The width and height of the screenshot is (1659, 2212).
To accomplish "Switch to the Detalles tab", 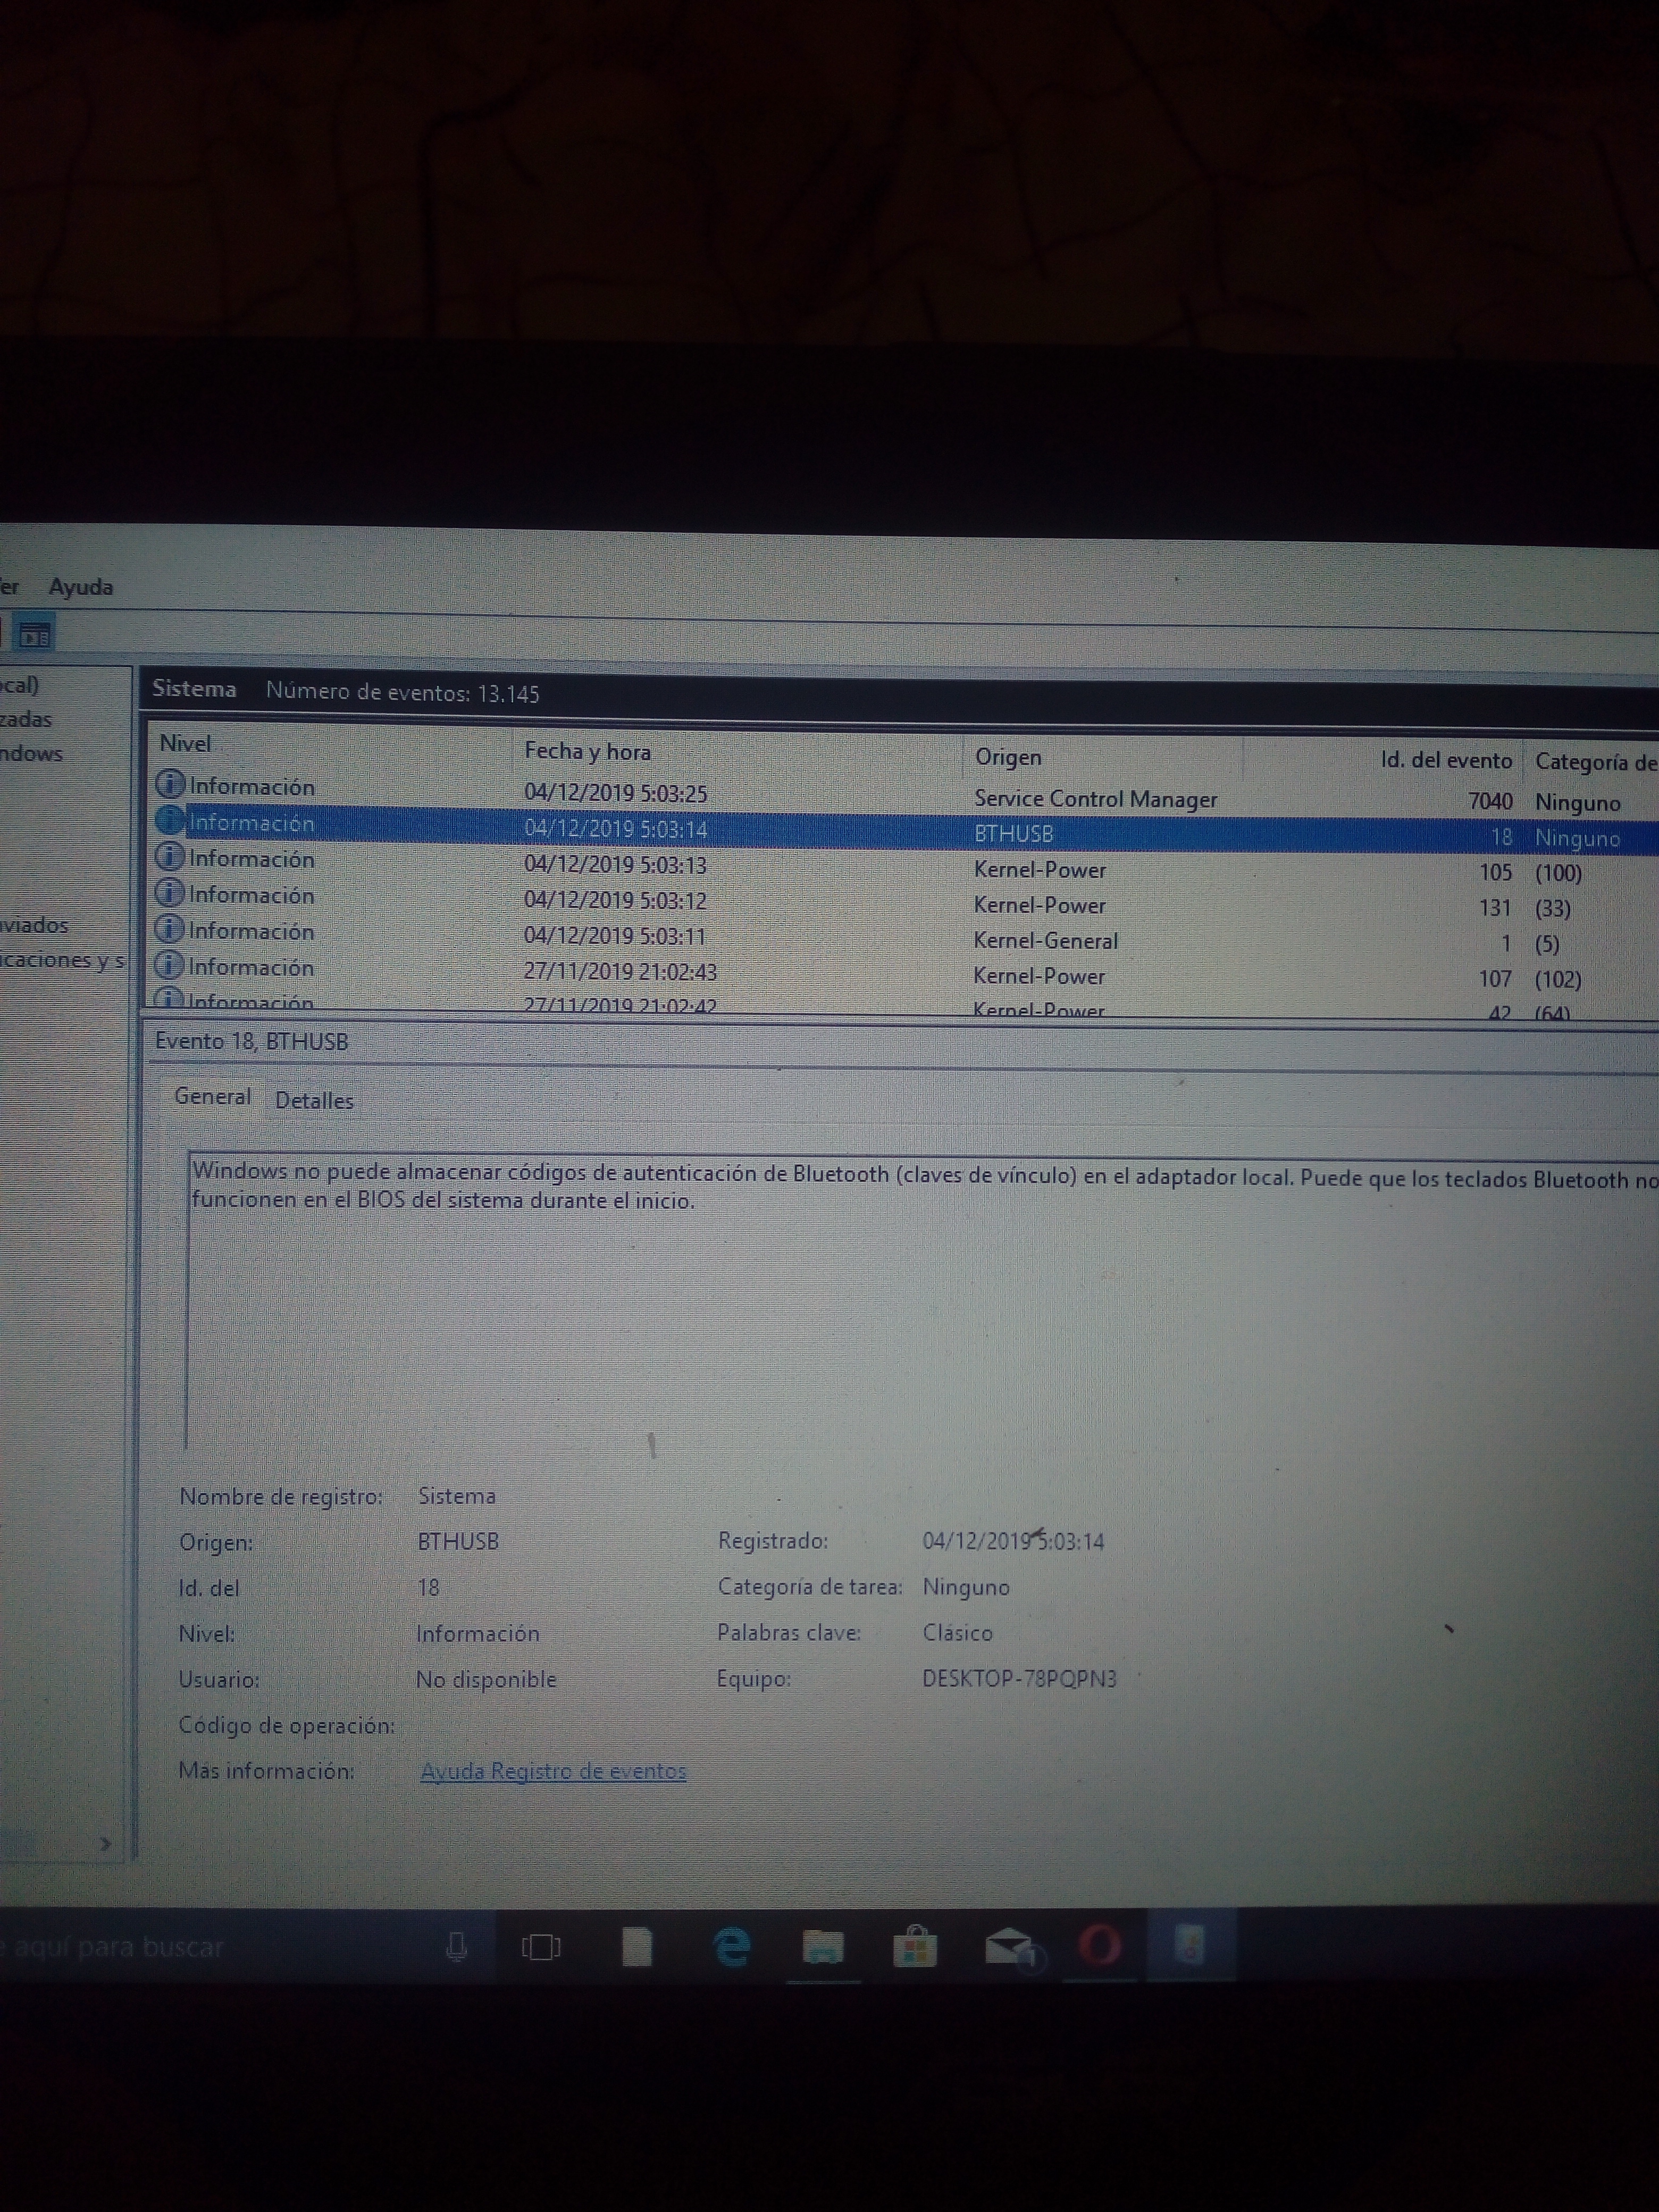I will 314,1100.
